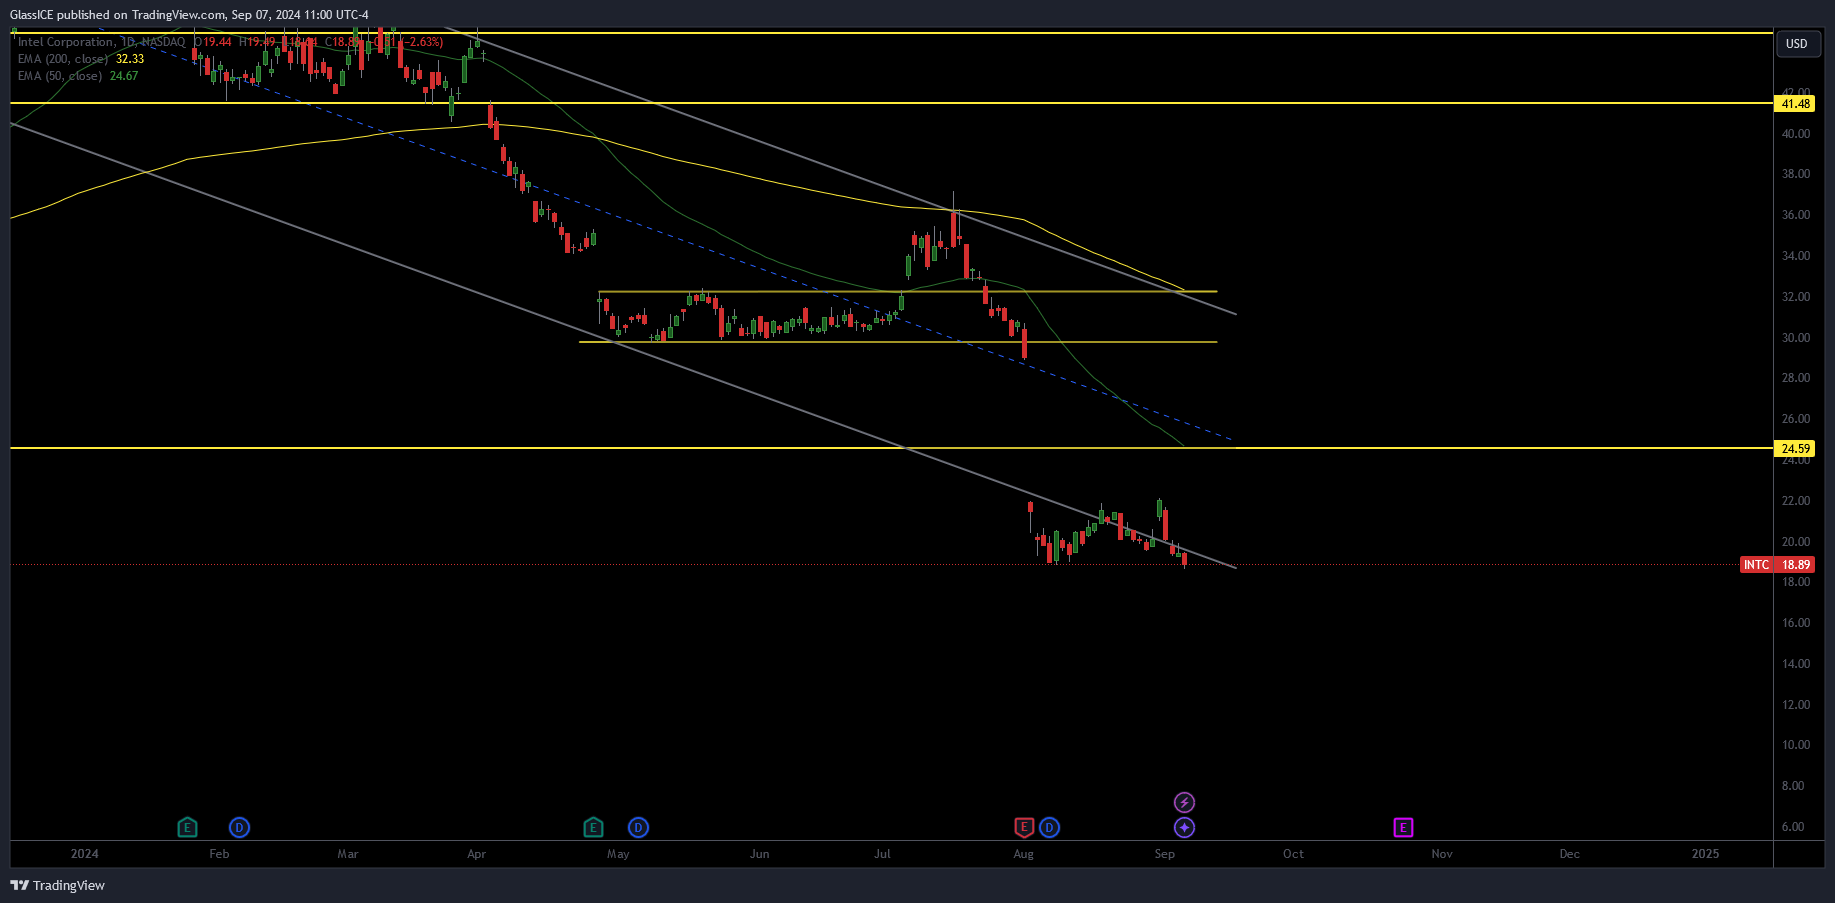Click the yellow 41.48 price label
The image size is (1835, 903).
pos(1794,103)
